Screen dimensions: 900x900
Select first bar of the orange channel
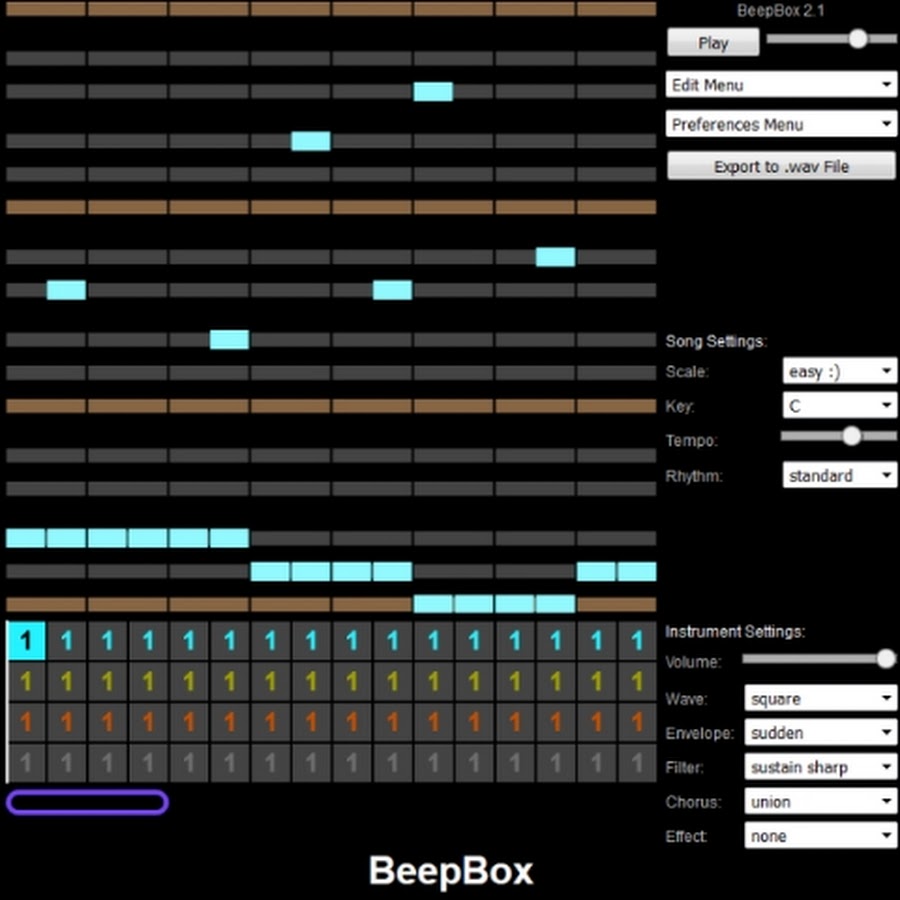click(26, 722)
